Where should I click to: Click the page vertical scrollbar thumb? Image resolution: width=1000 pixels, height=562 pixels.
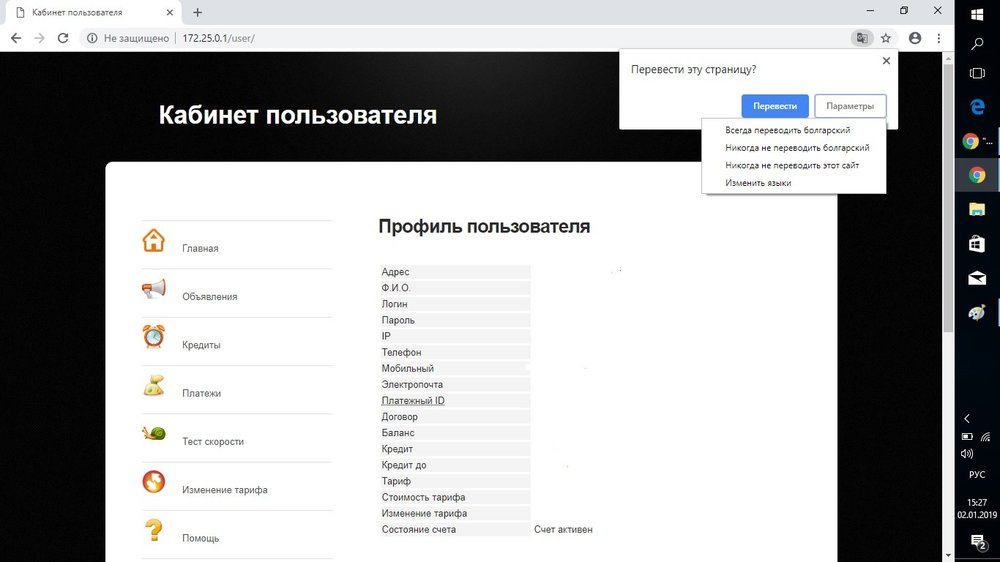pyautogui.click(x=948, y=198)
